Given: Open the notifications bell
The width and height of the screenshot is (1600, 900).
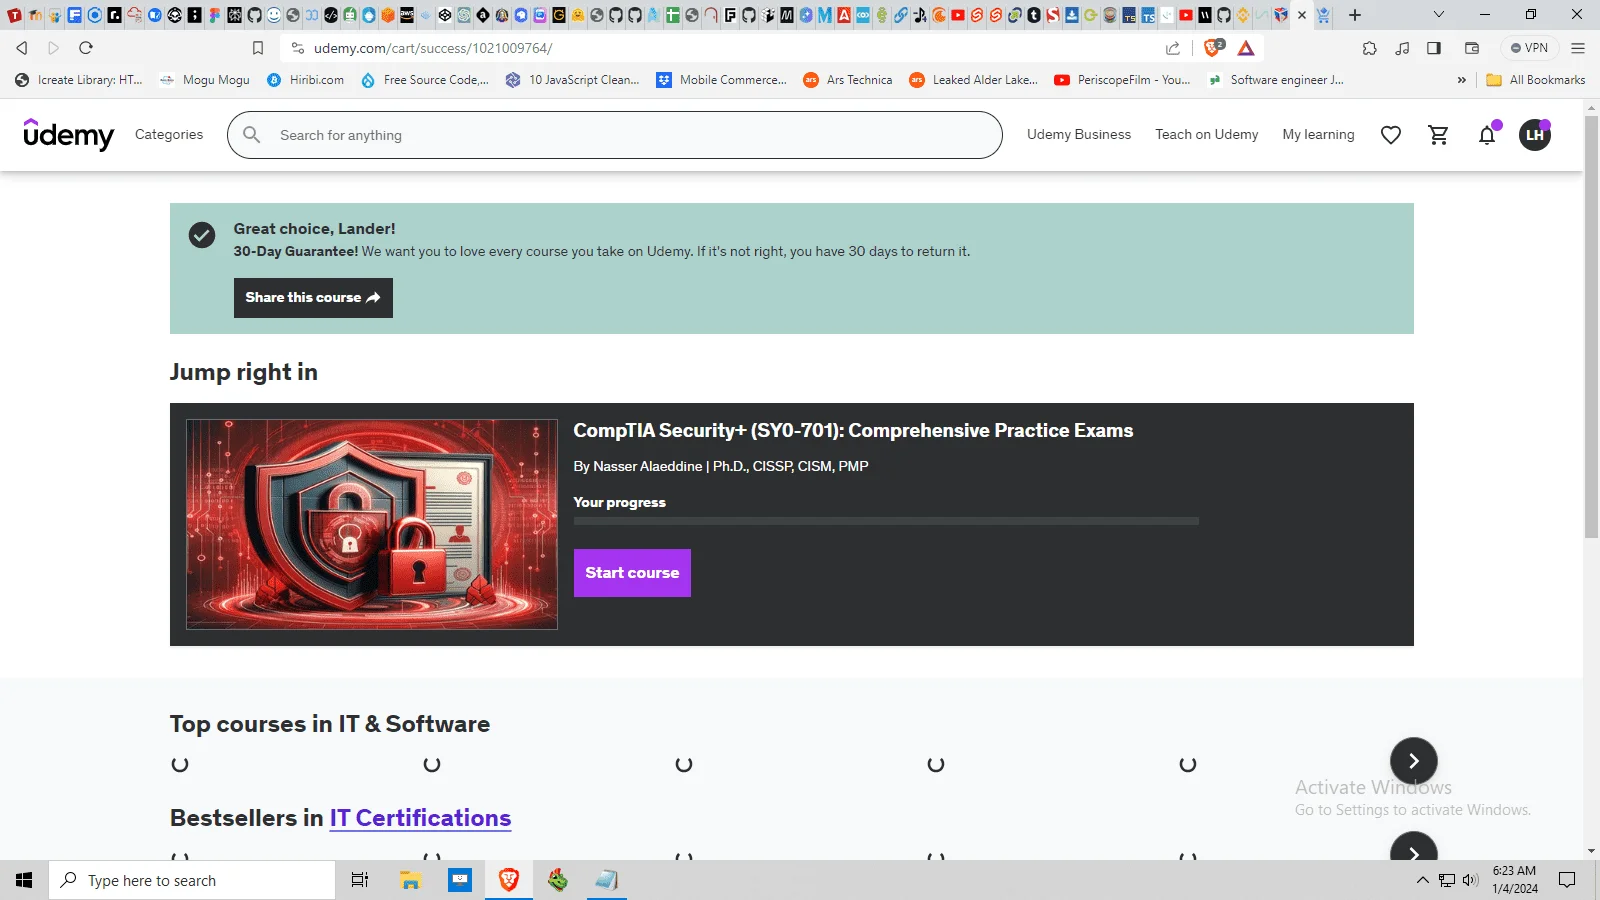Looking at the screenshot, I should click(1487, 135).
